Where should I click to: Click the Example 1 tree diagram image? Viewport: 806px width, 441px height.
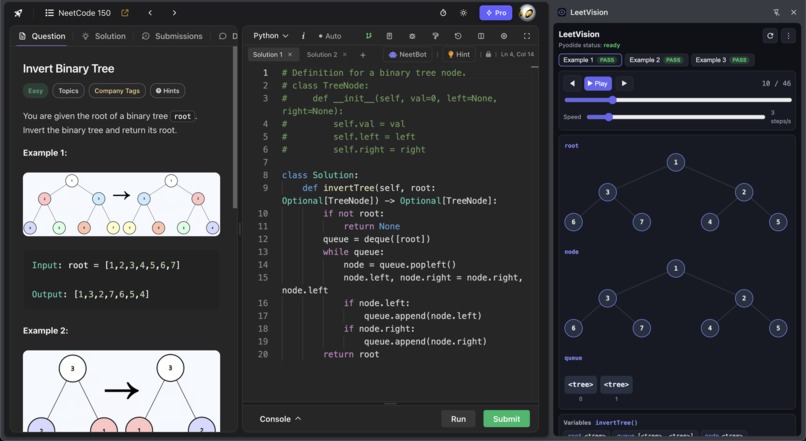pyautogui.click(x=121, y=204)
